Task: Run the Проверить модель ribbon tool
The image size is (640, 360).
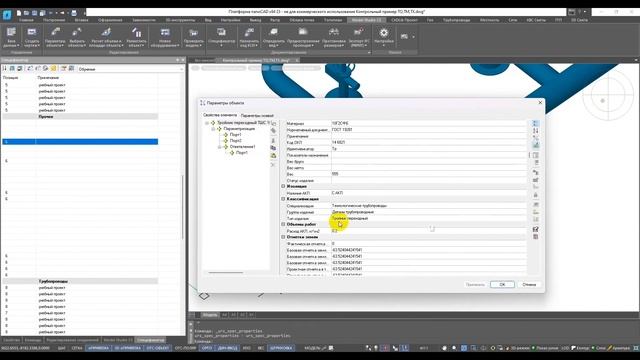Action: pyautogui.click(x=193, y=37)
